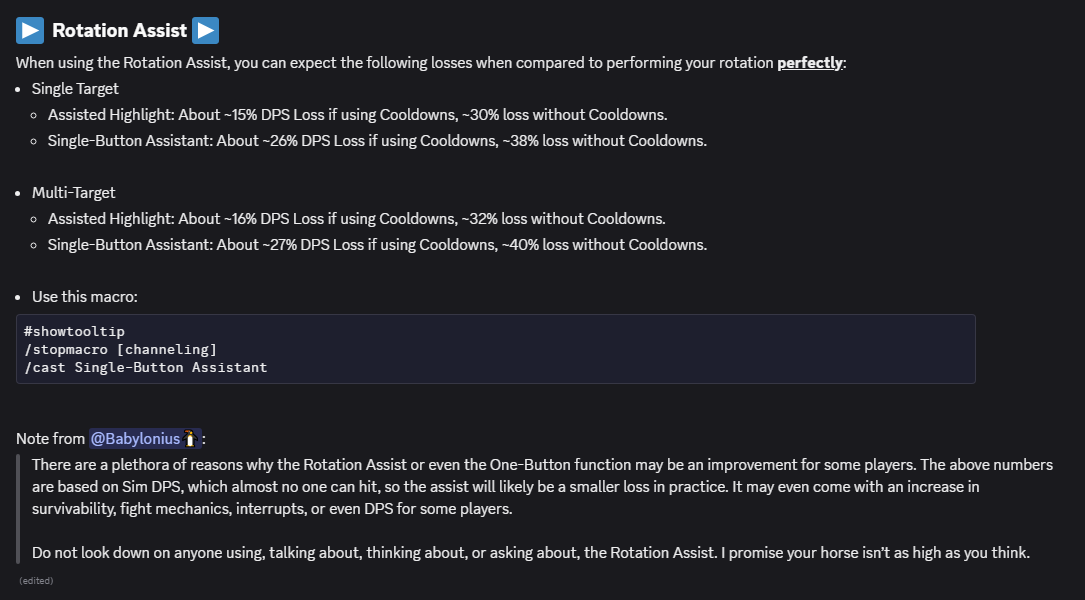Click the ~27% DPS Loss Single-Button line
The width and height of the screenshot is (1085, 600).
click(x=377, y=245)
